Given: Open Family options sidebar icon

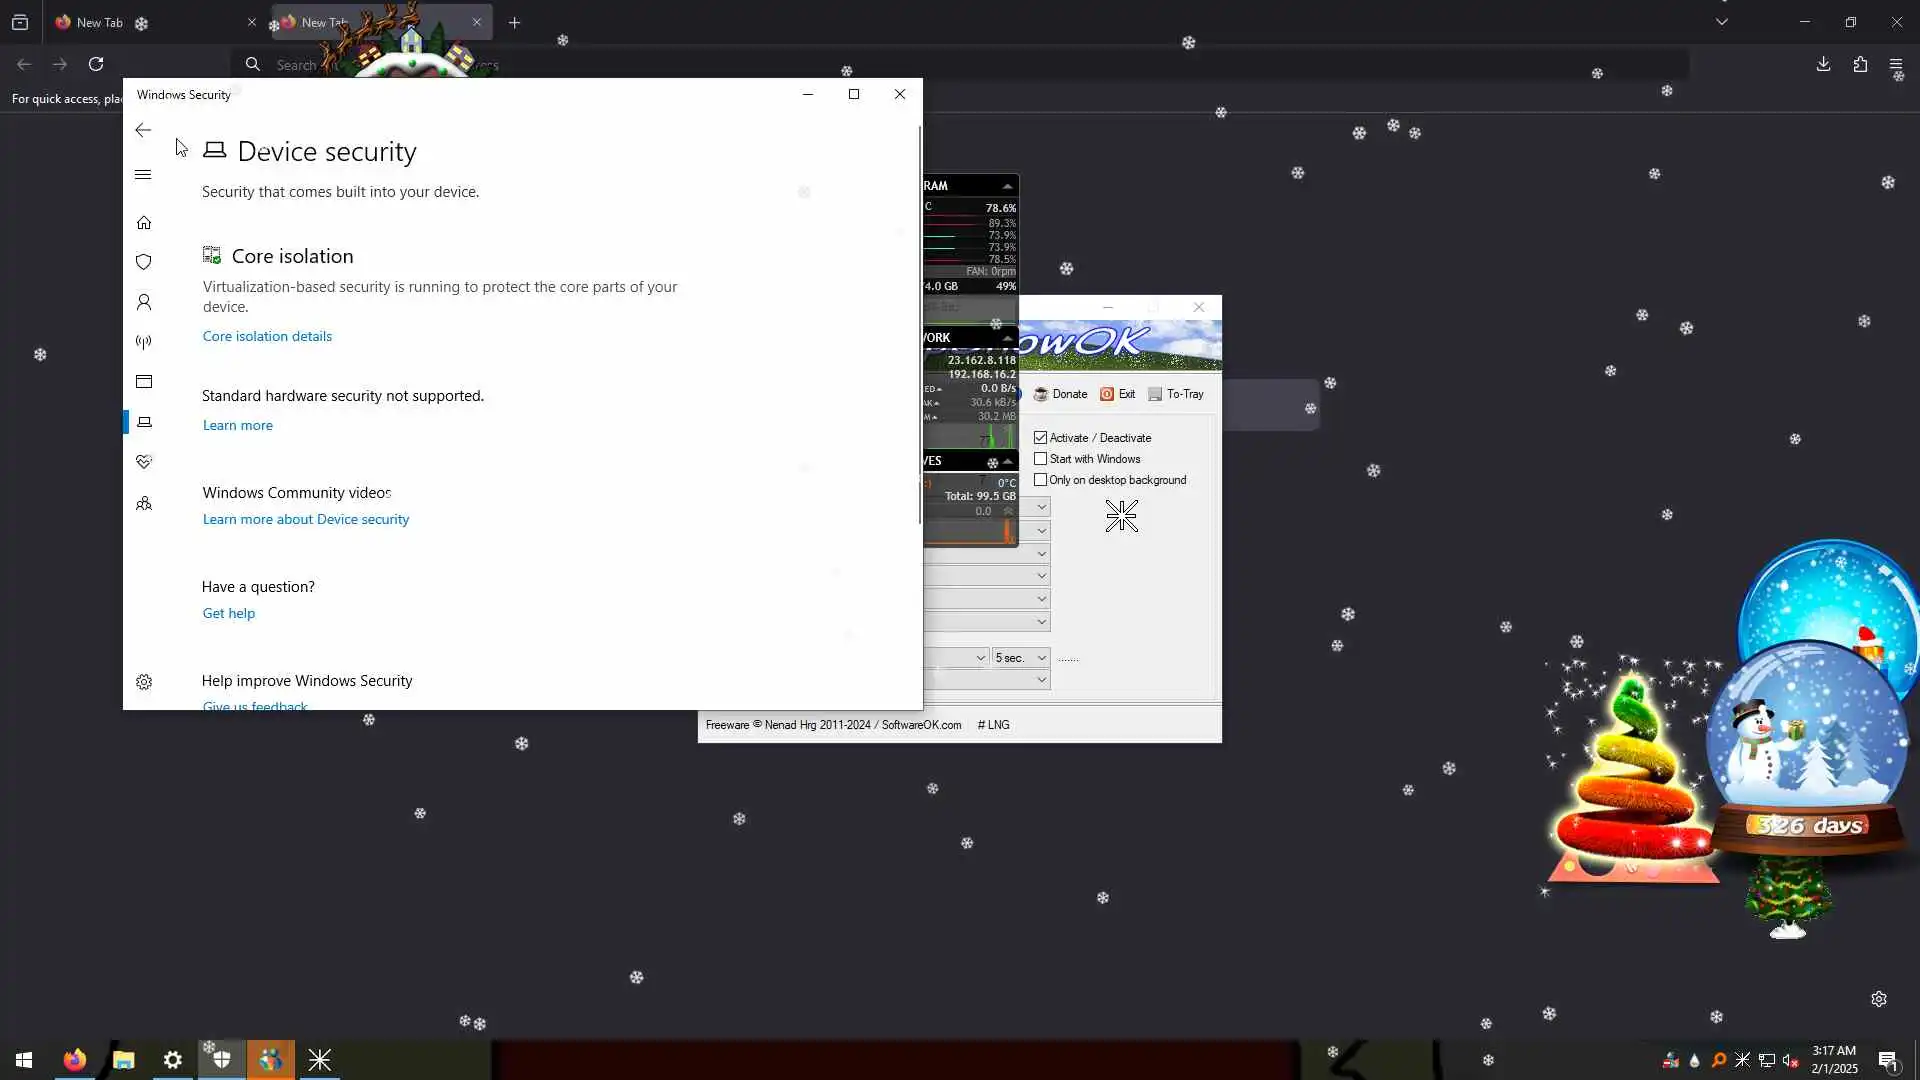Looking at the screenshot, I should click(144, 503).
